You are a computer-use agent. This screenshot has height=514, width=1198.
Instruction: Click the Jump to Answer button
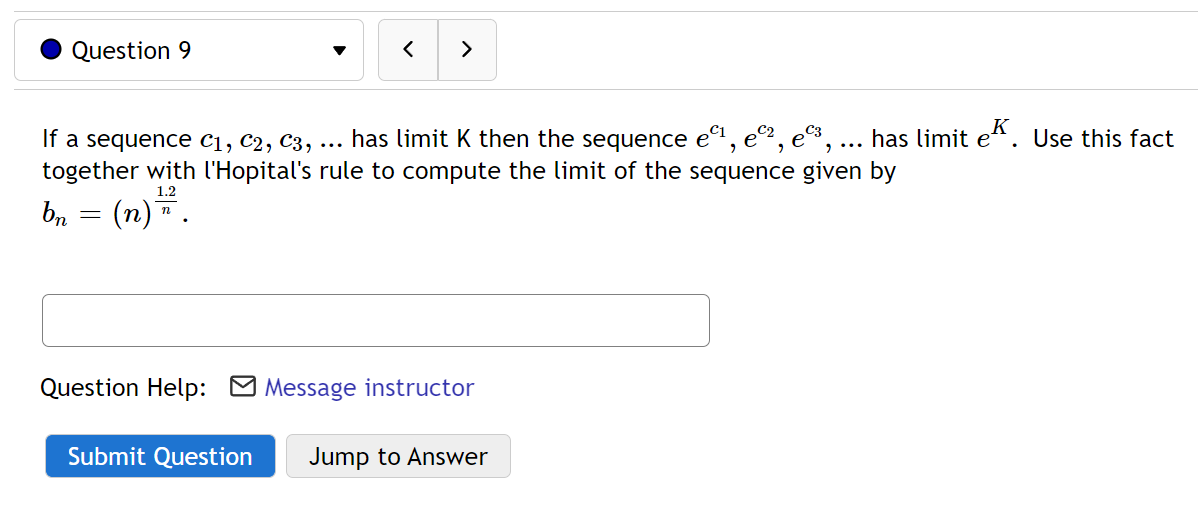pos(398,456)
